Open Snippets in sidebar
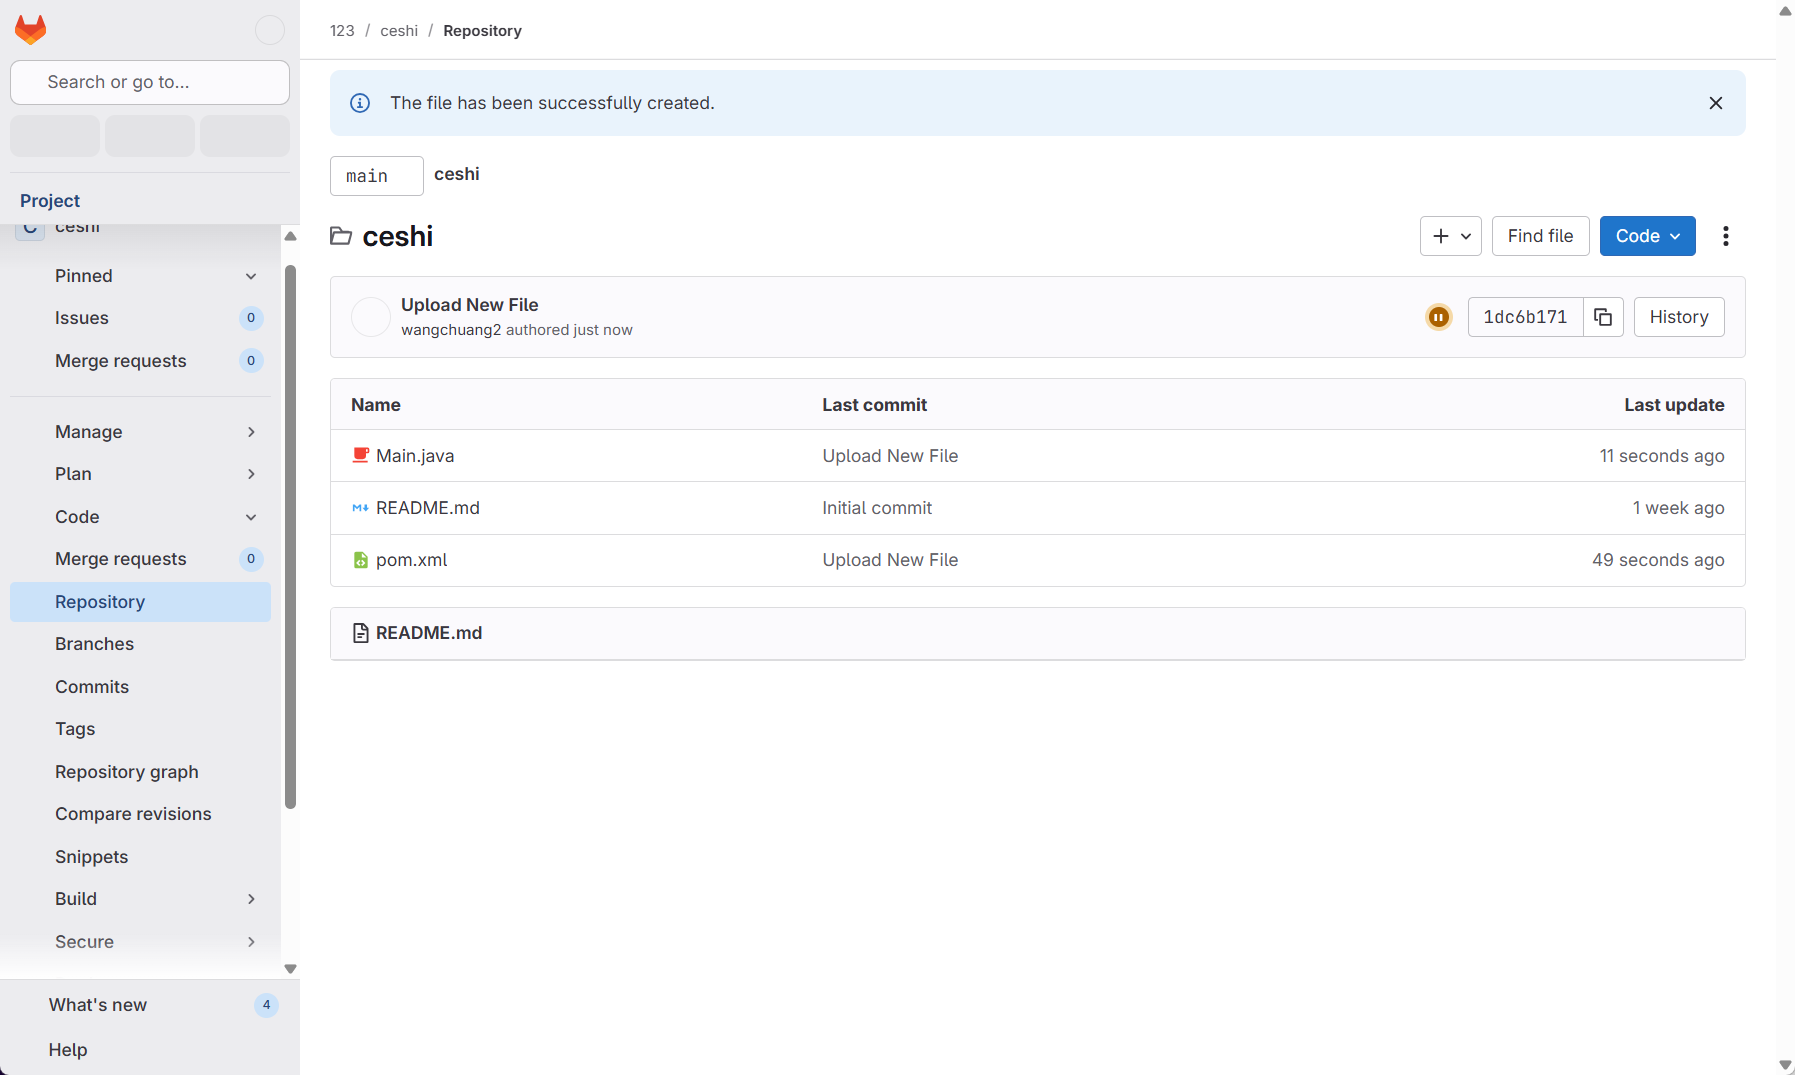 140,857
